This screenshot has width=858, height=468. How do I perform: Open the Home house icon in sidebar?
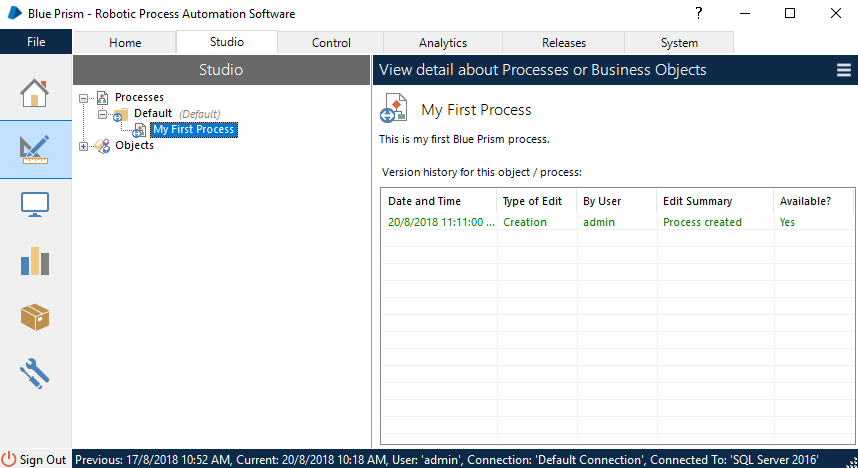pyautogui.click(x=35, y=92)
